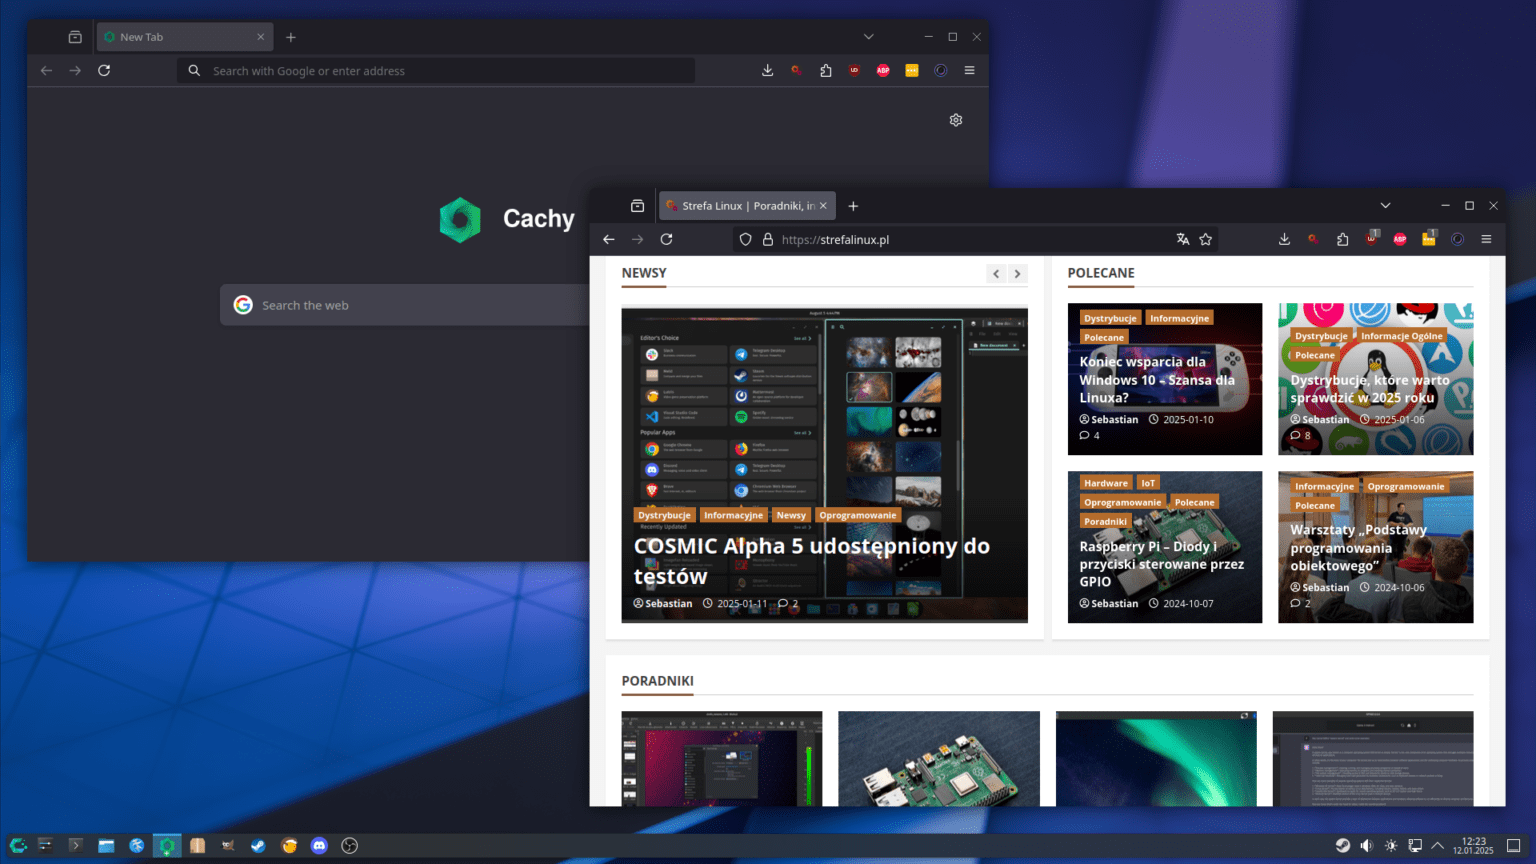The width and height of the screenshot is (1536, 864).
Task: Launch GIMP from the taskbar
Action: click(x=227, y=845)
